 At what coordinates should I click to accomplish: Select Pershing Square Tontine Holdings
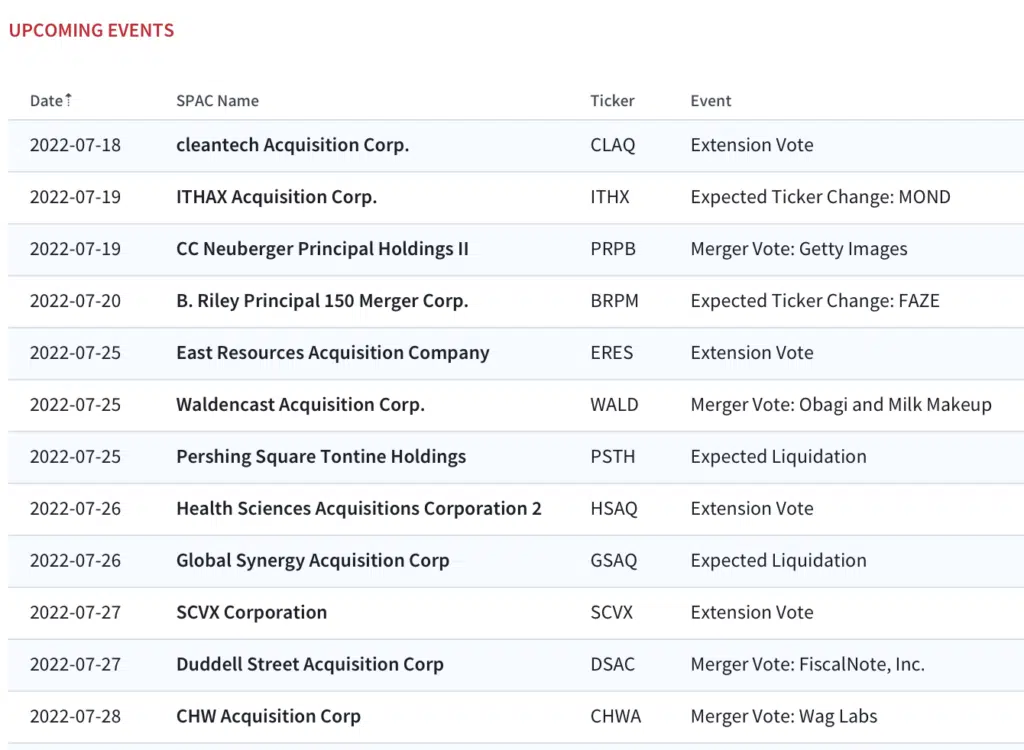coord(321,457)
